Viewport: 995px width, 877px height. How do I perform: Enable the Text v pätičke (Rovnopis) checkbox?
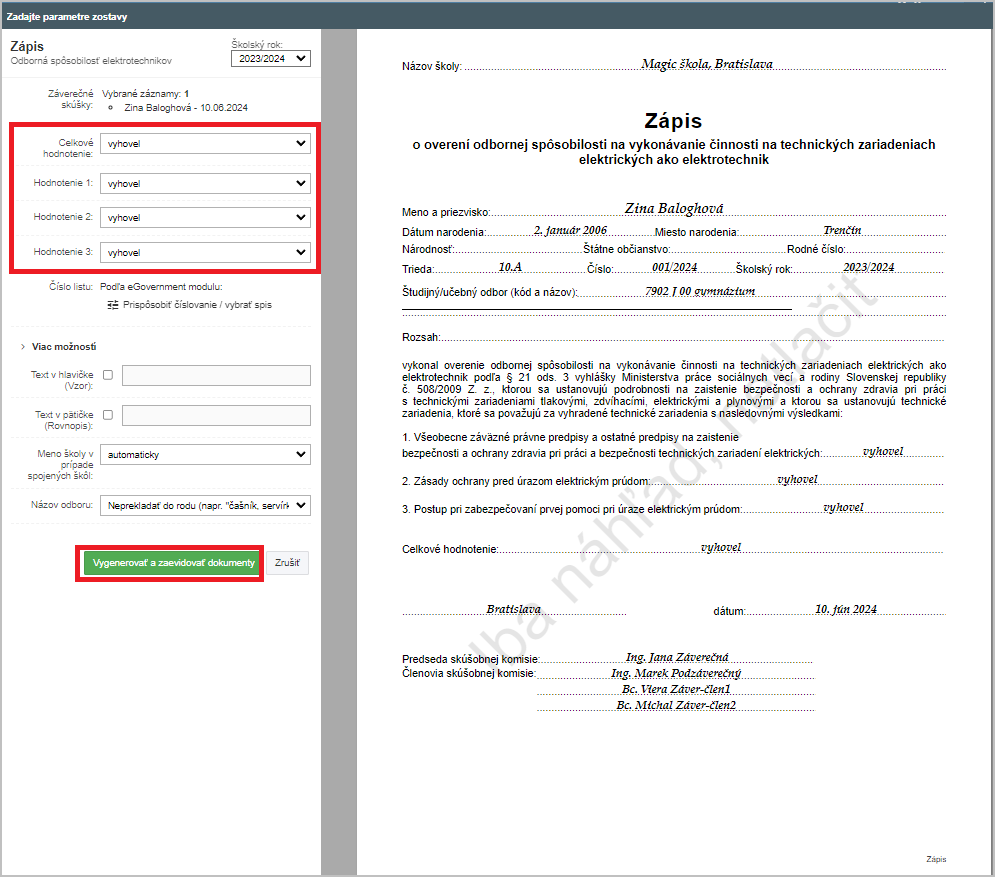108,415
